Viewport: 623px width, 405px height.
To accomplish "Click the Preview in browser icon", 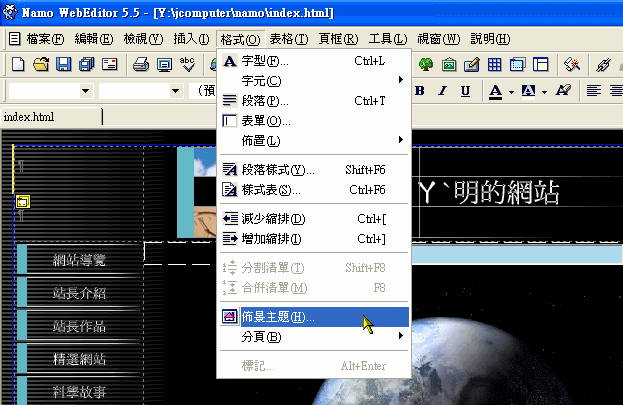I will (164, 64).
